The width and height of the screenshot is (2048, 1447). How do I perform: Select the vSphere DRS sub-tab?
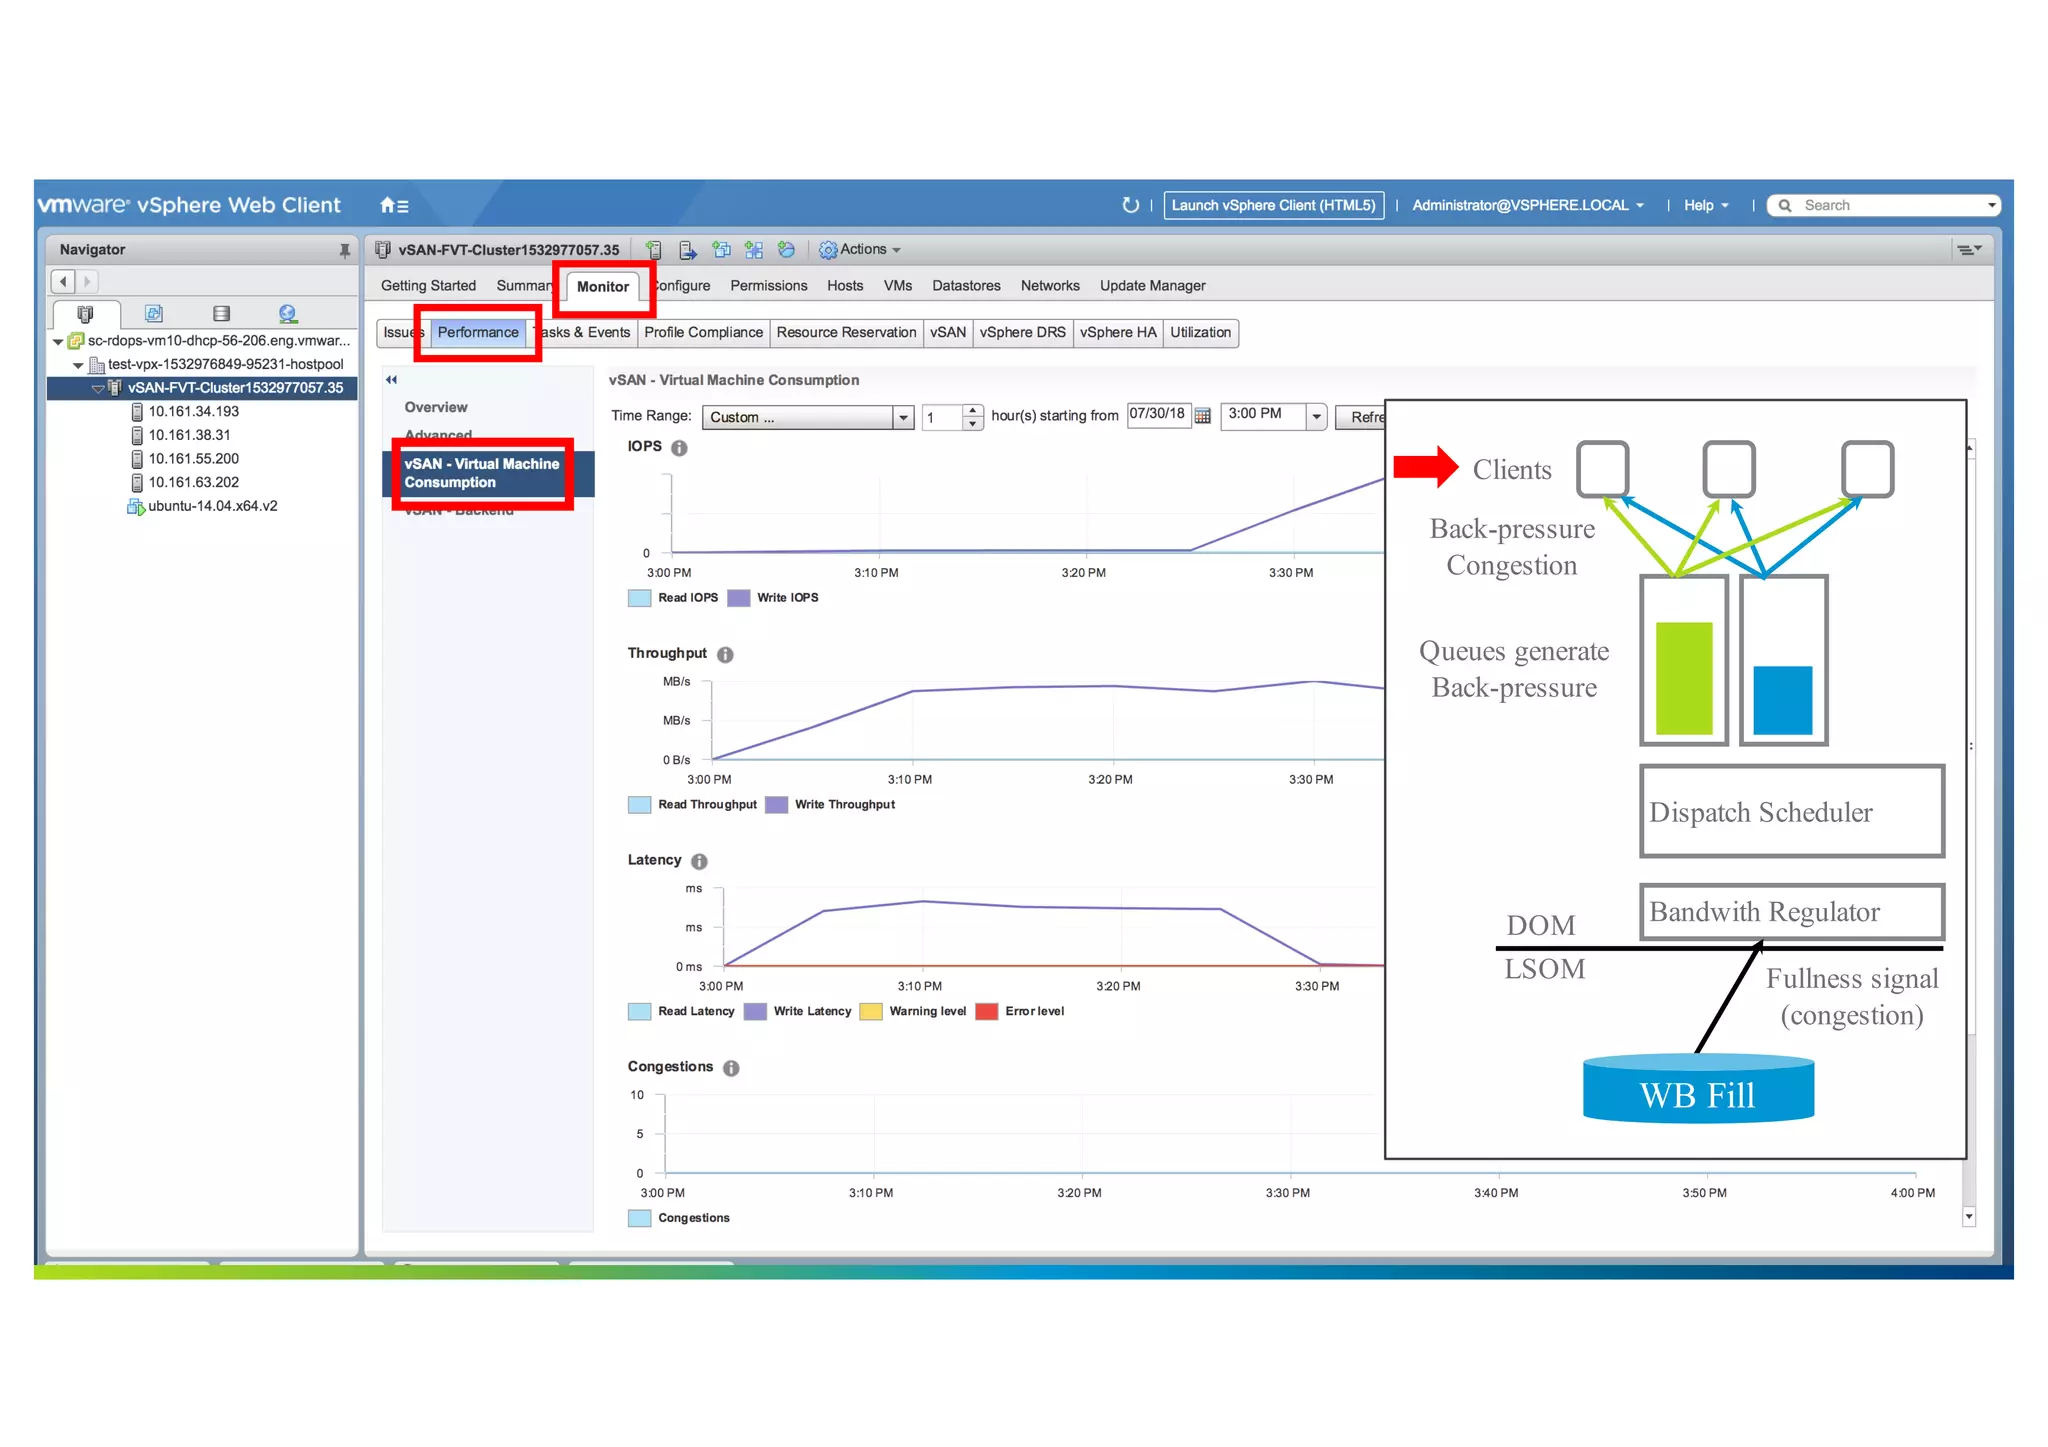point(1022,333)
